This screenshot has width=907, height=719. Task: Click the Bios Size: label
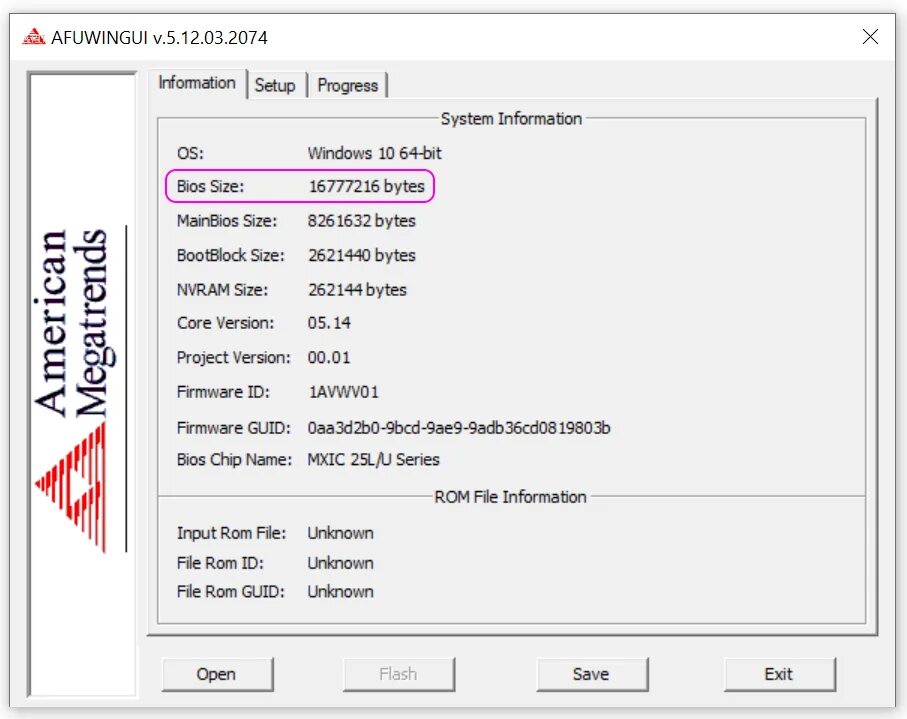pos(211,186)
